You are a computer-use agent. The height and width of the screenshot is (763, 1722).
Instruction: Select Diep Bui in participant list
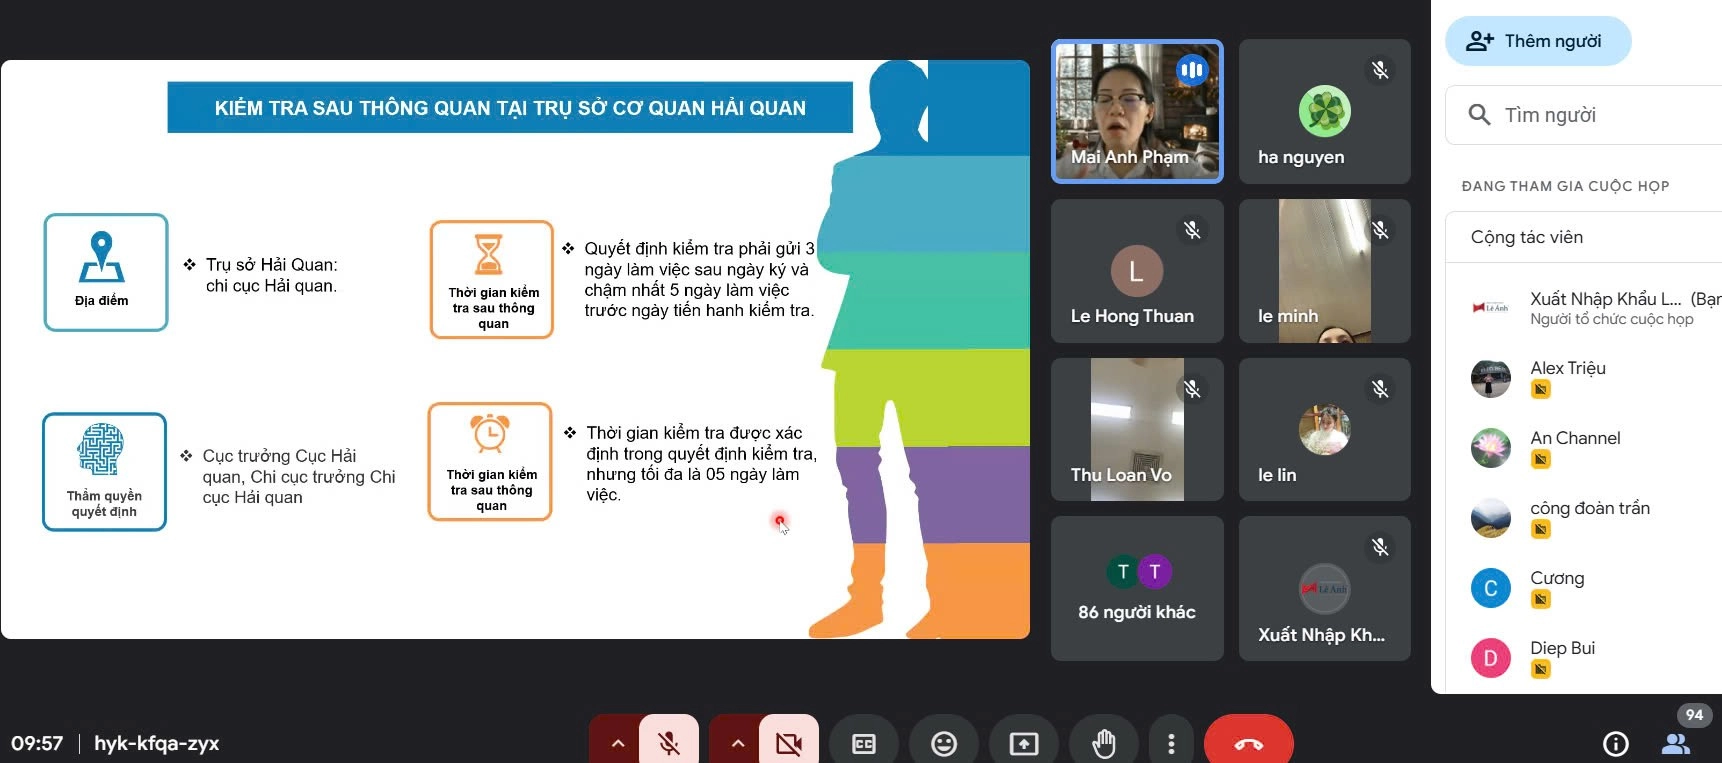[1562, 648]
